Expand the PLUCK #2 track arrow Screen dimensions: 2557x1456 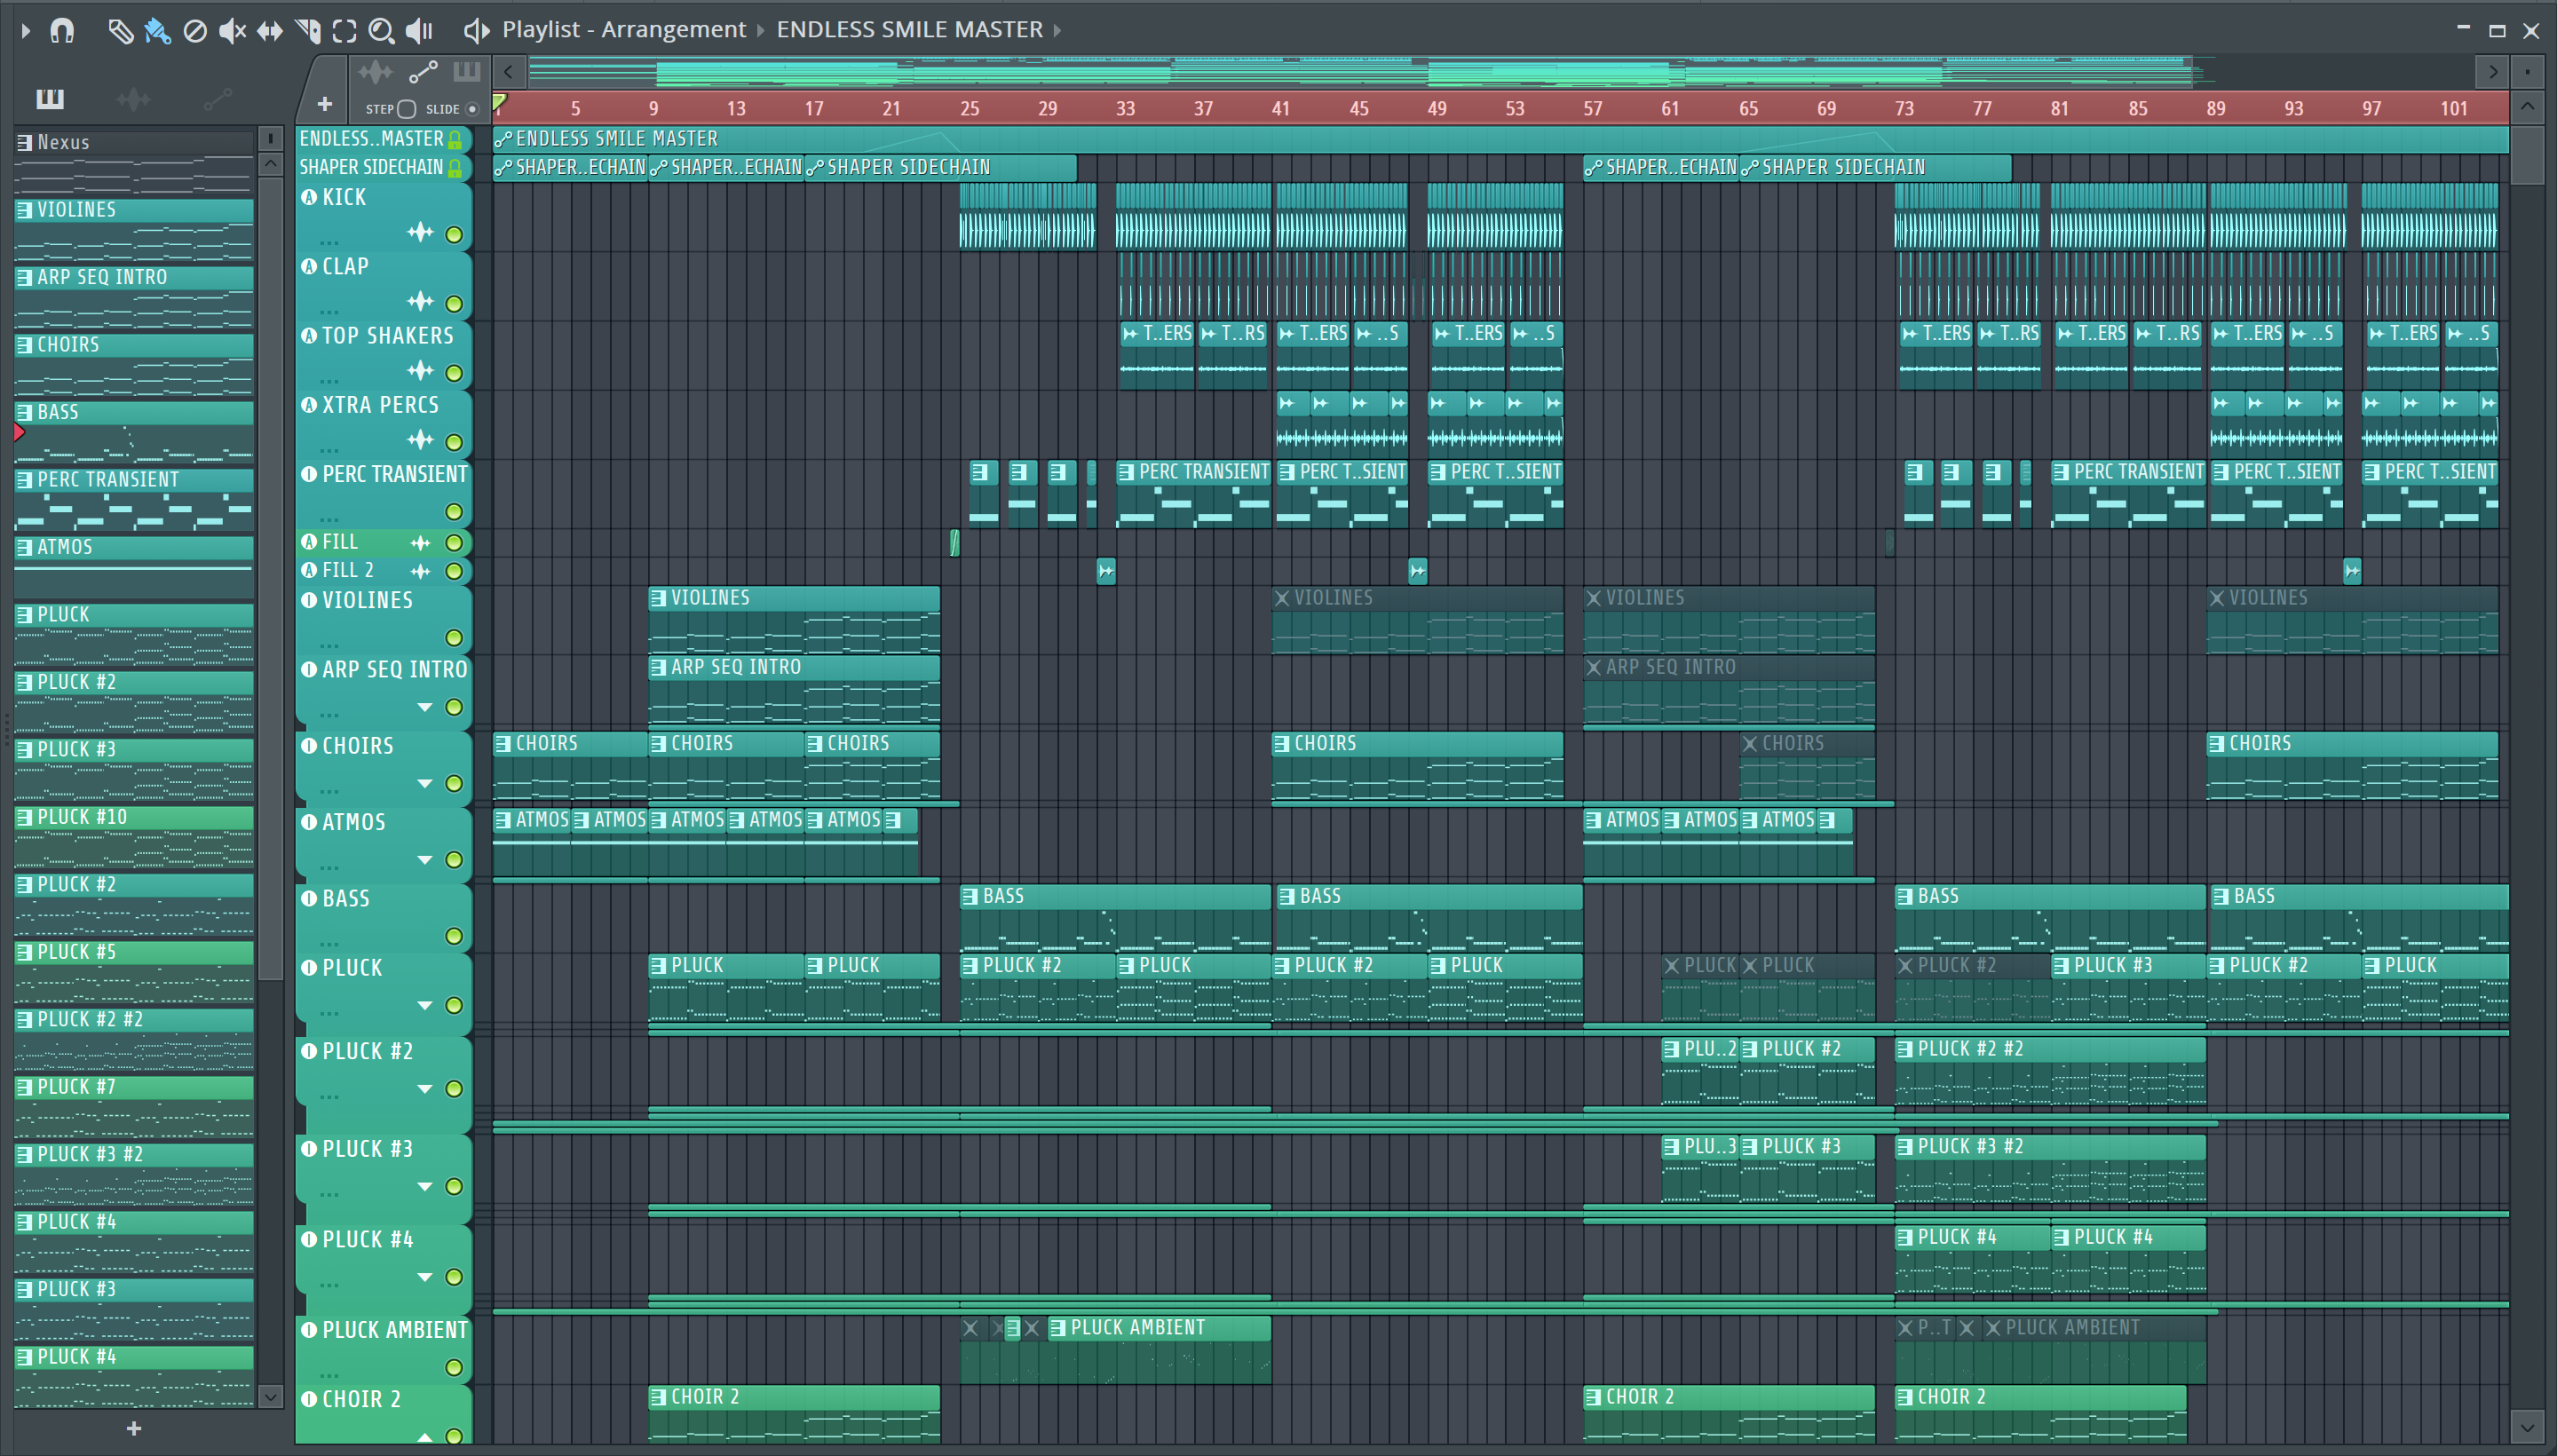425,1089
